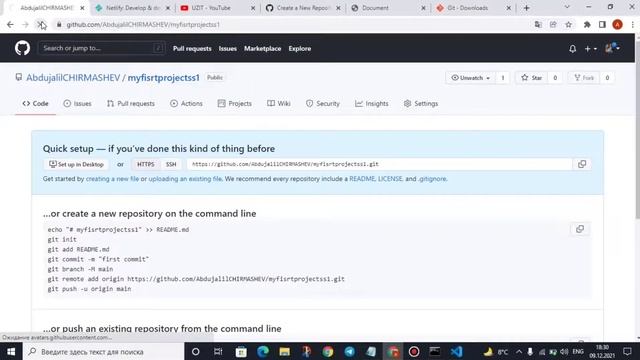Image resolution: width=640 pixels, height=360 pixels.
Task: Open the browser extensions puzzle icon
Action: [587, 24]
